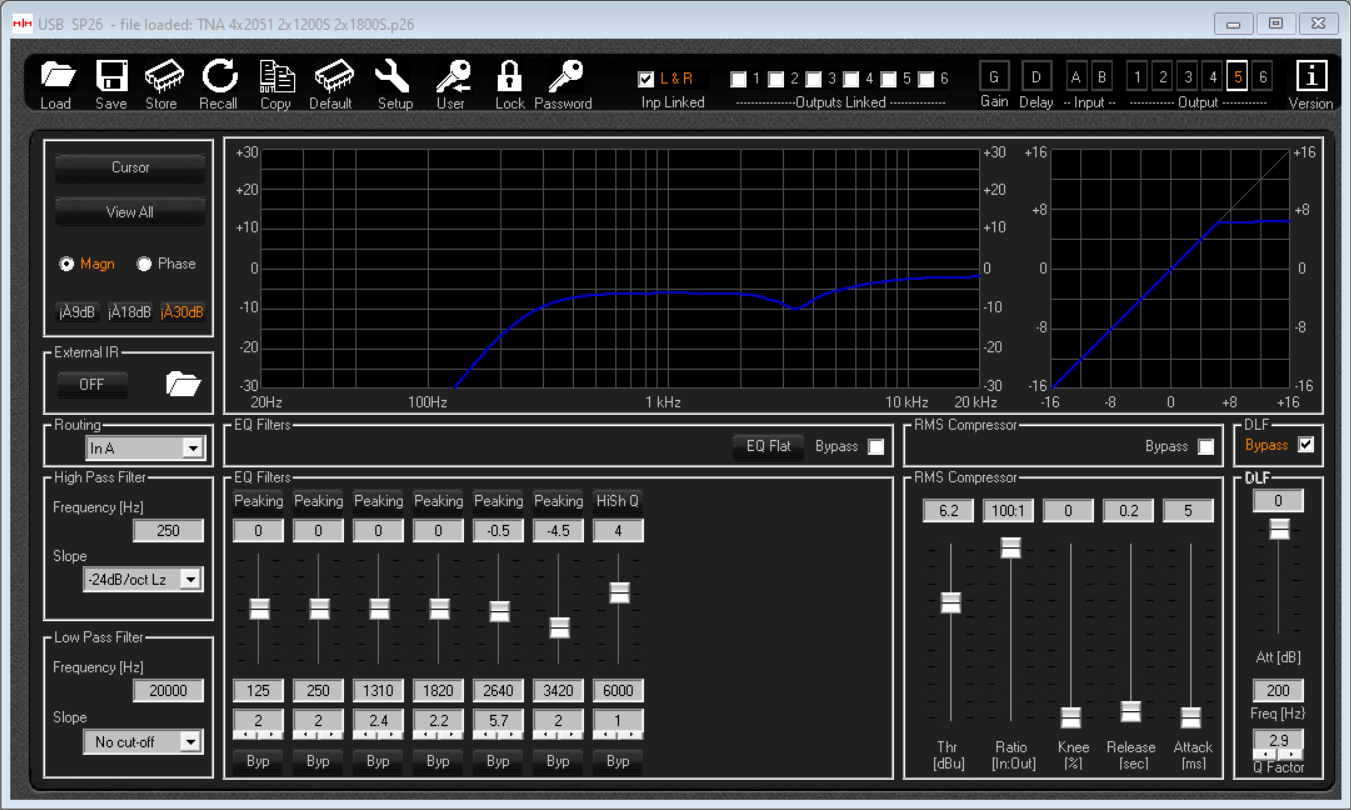Open the Version info icon
The height and width of the screenshot is (810, 1351).
(x=1310, y=77)
